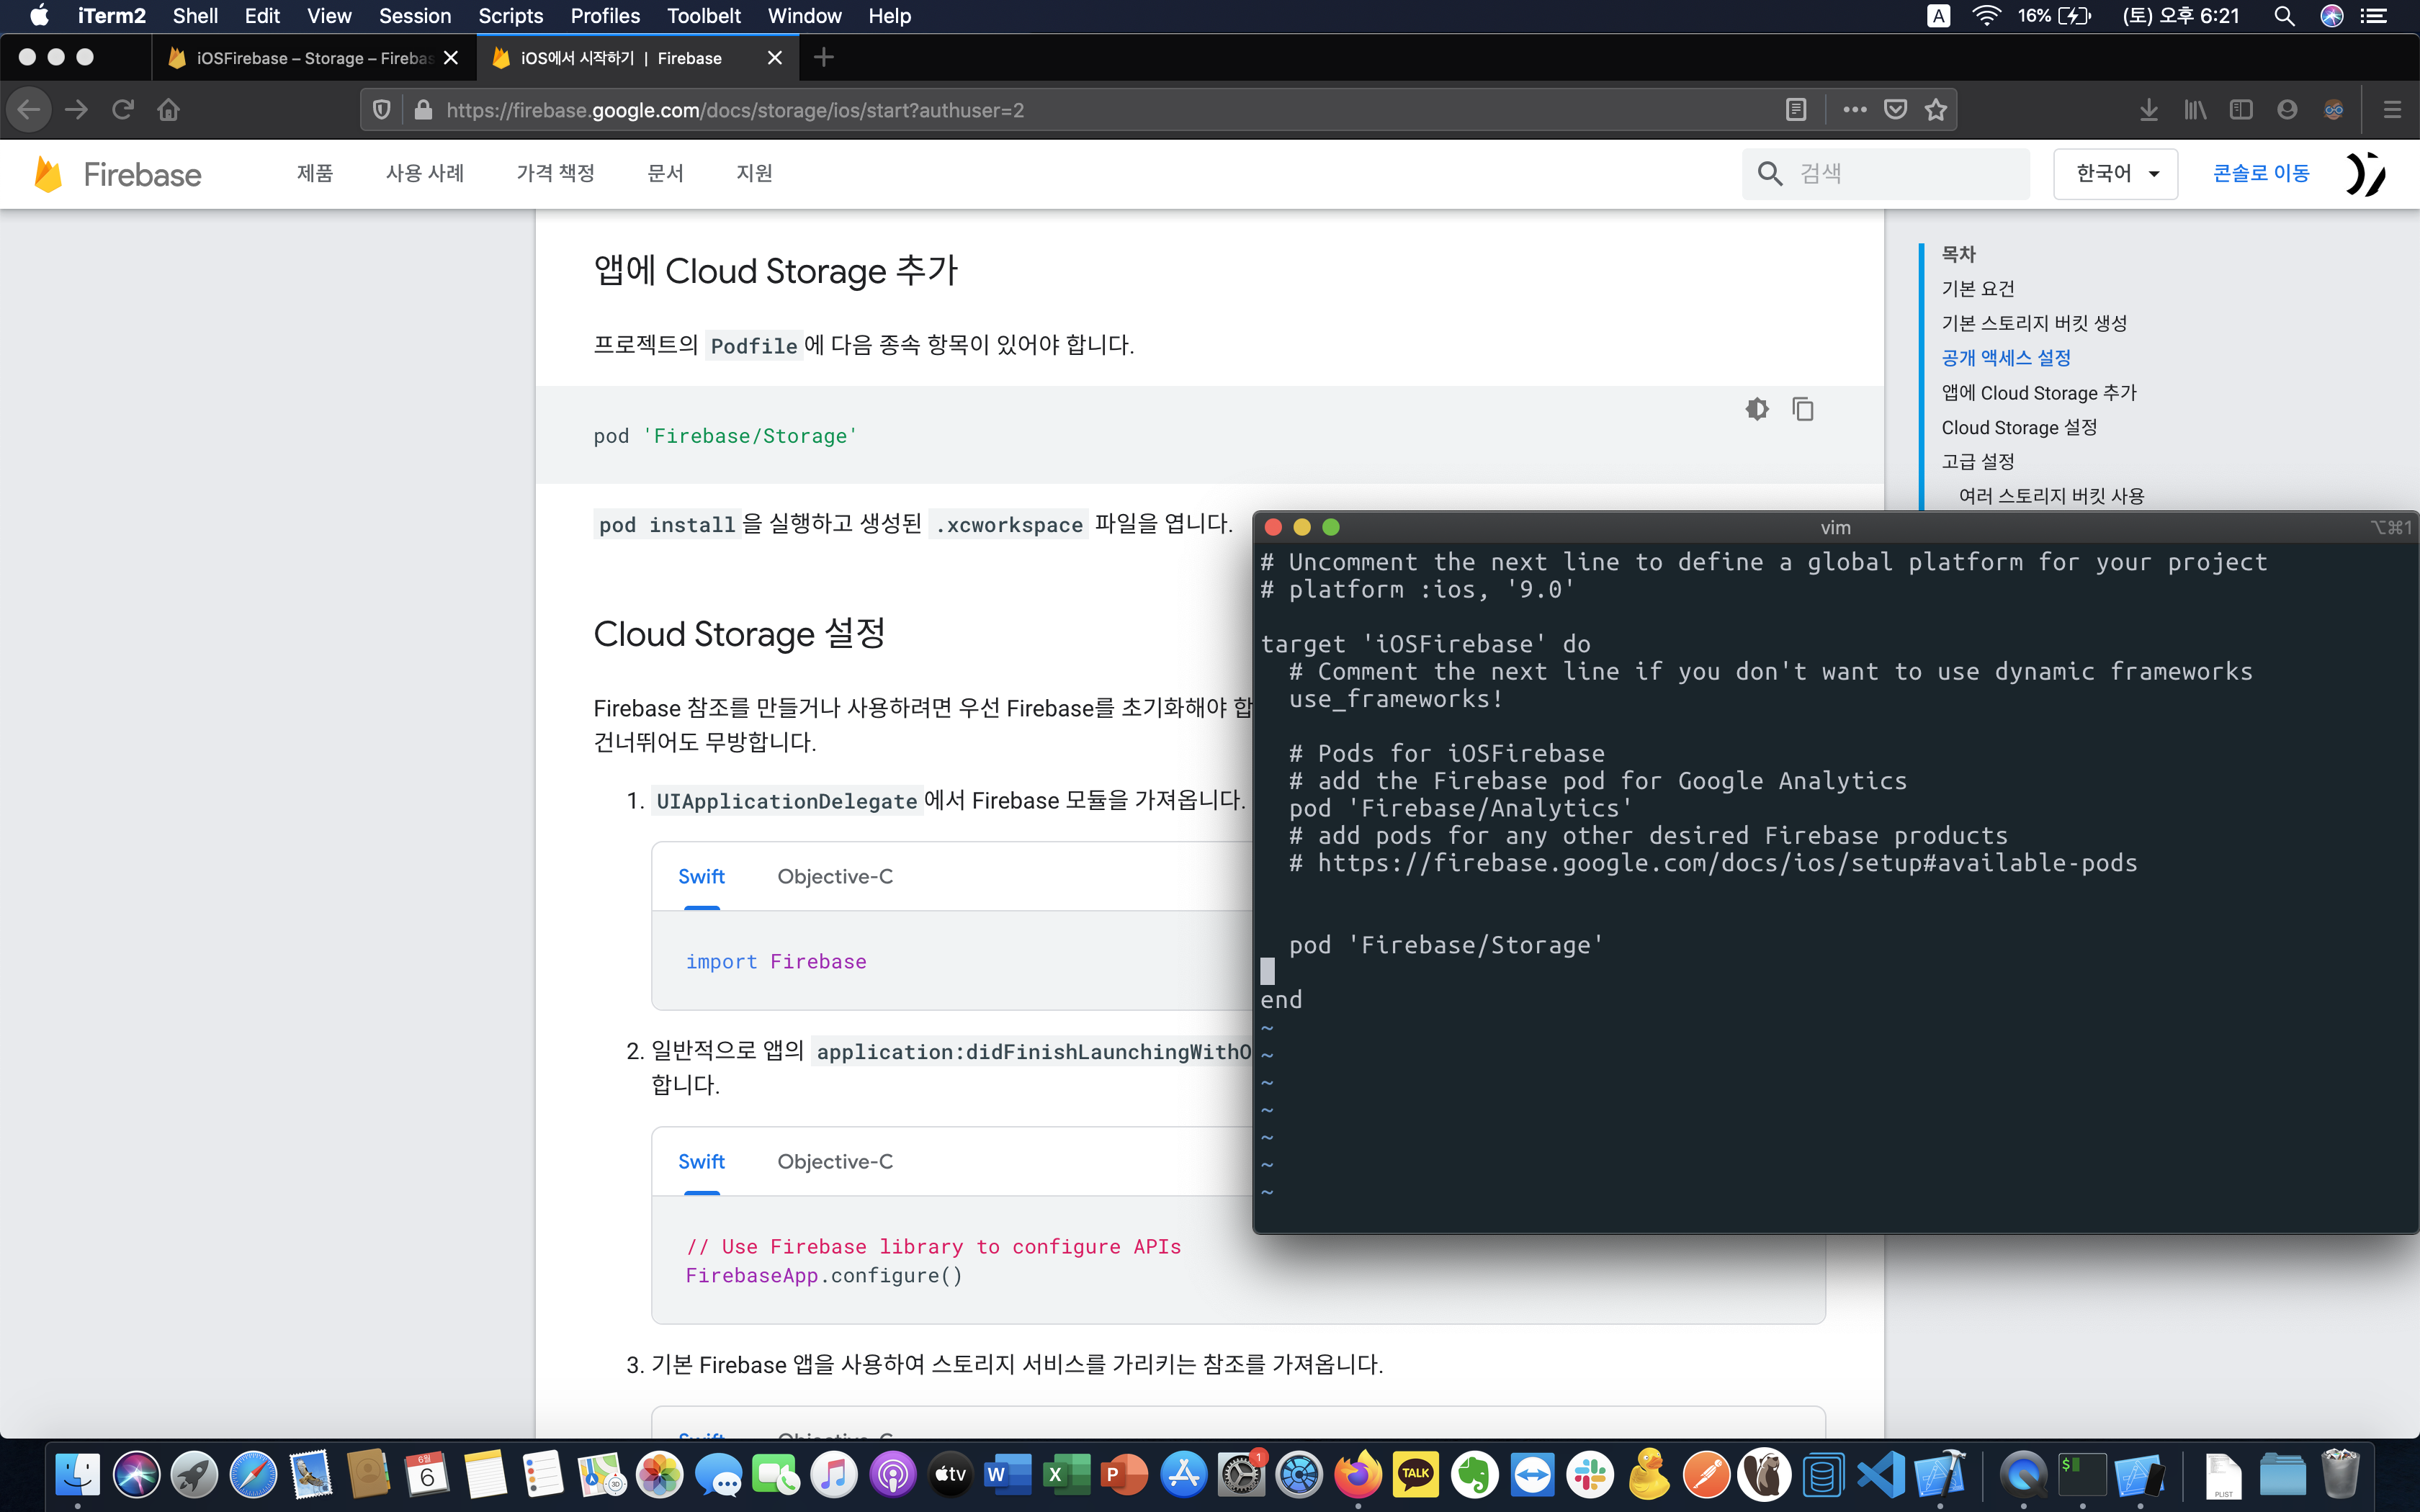Open the Profiles menu in iTerm2
This screenshot has width=2420, height=1512.
(604, 16)
